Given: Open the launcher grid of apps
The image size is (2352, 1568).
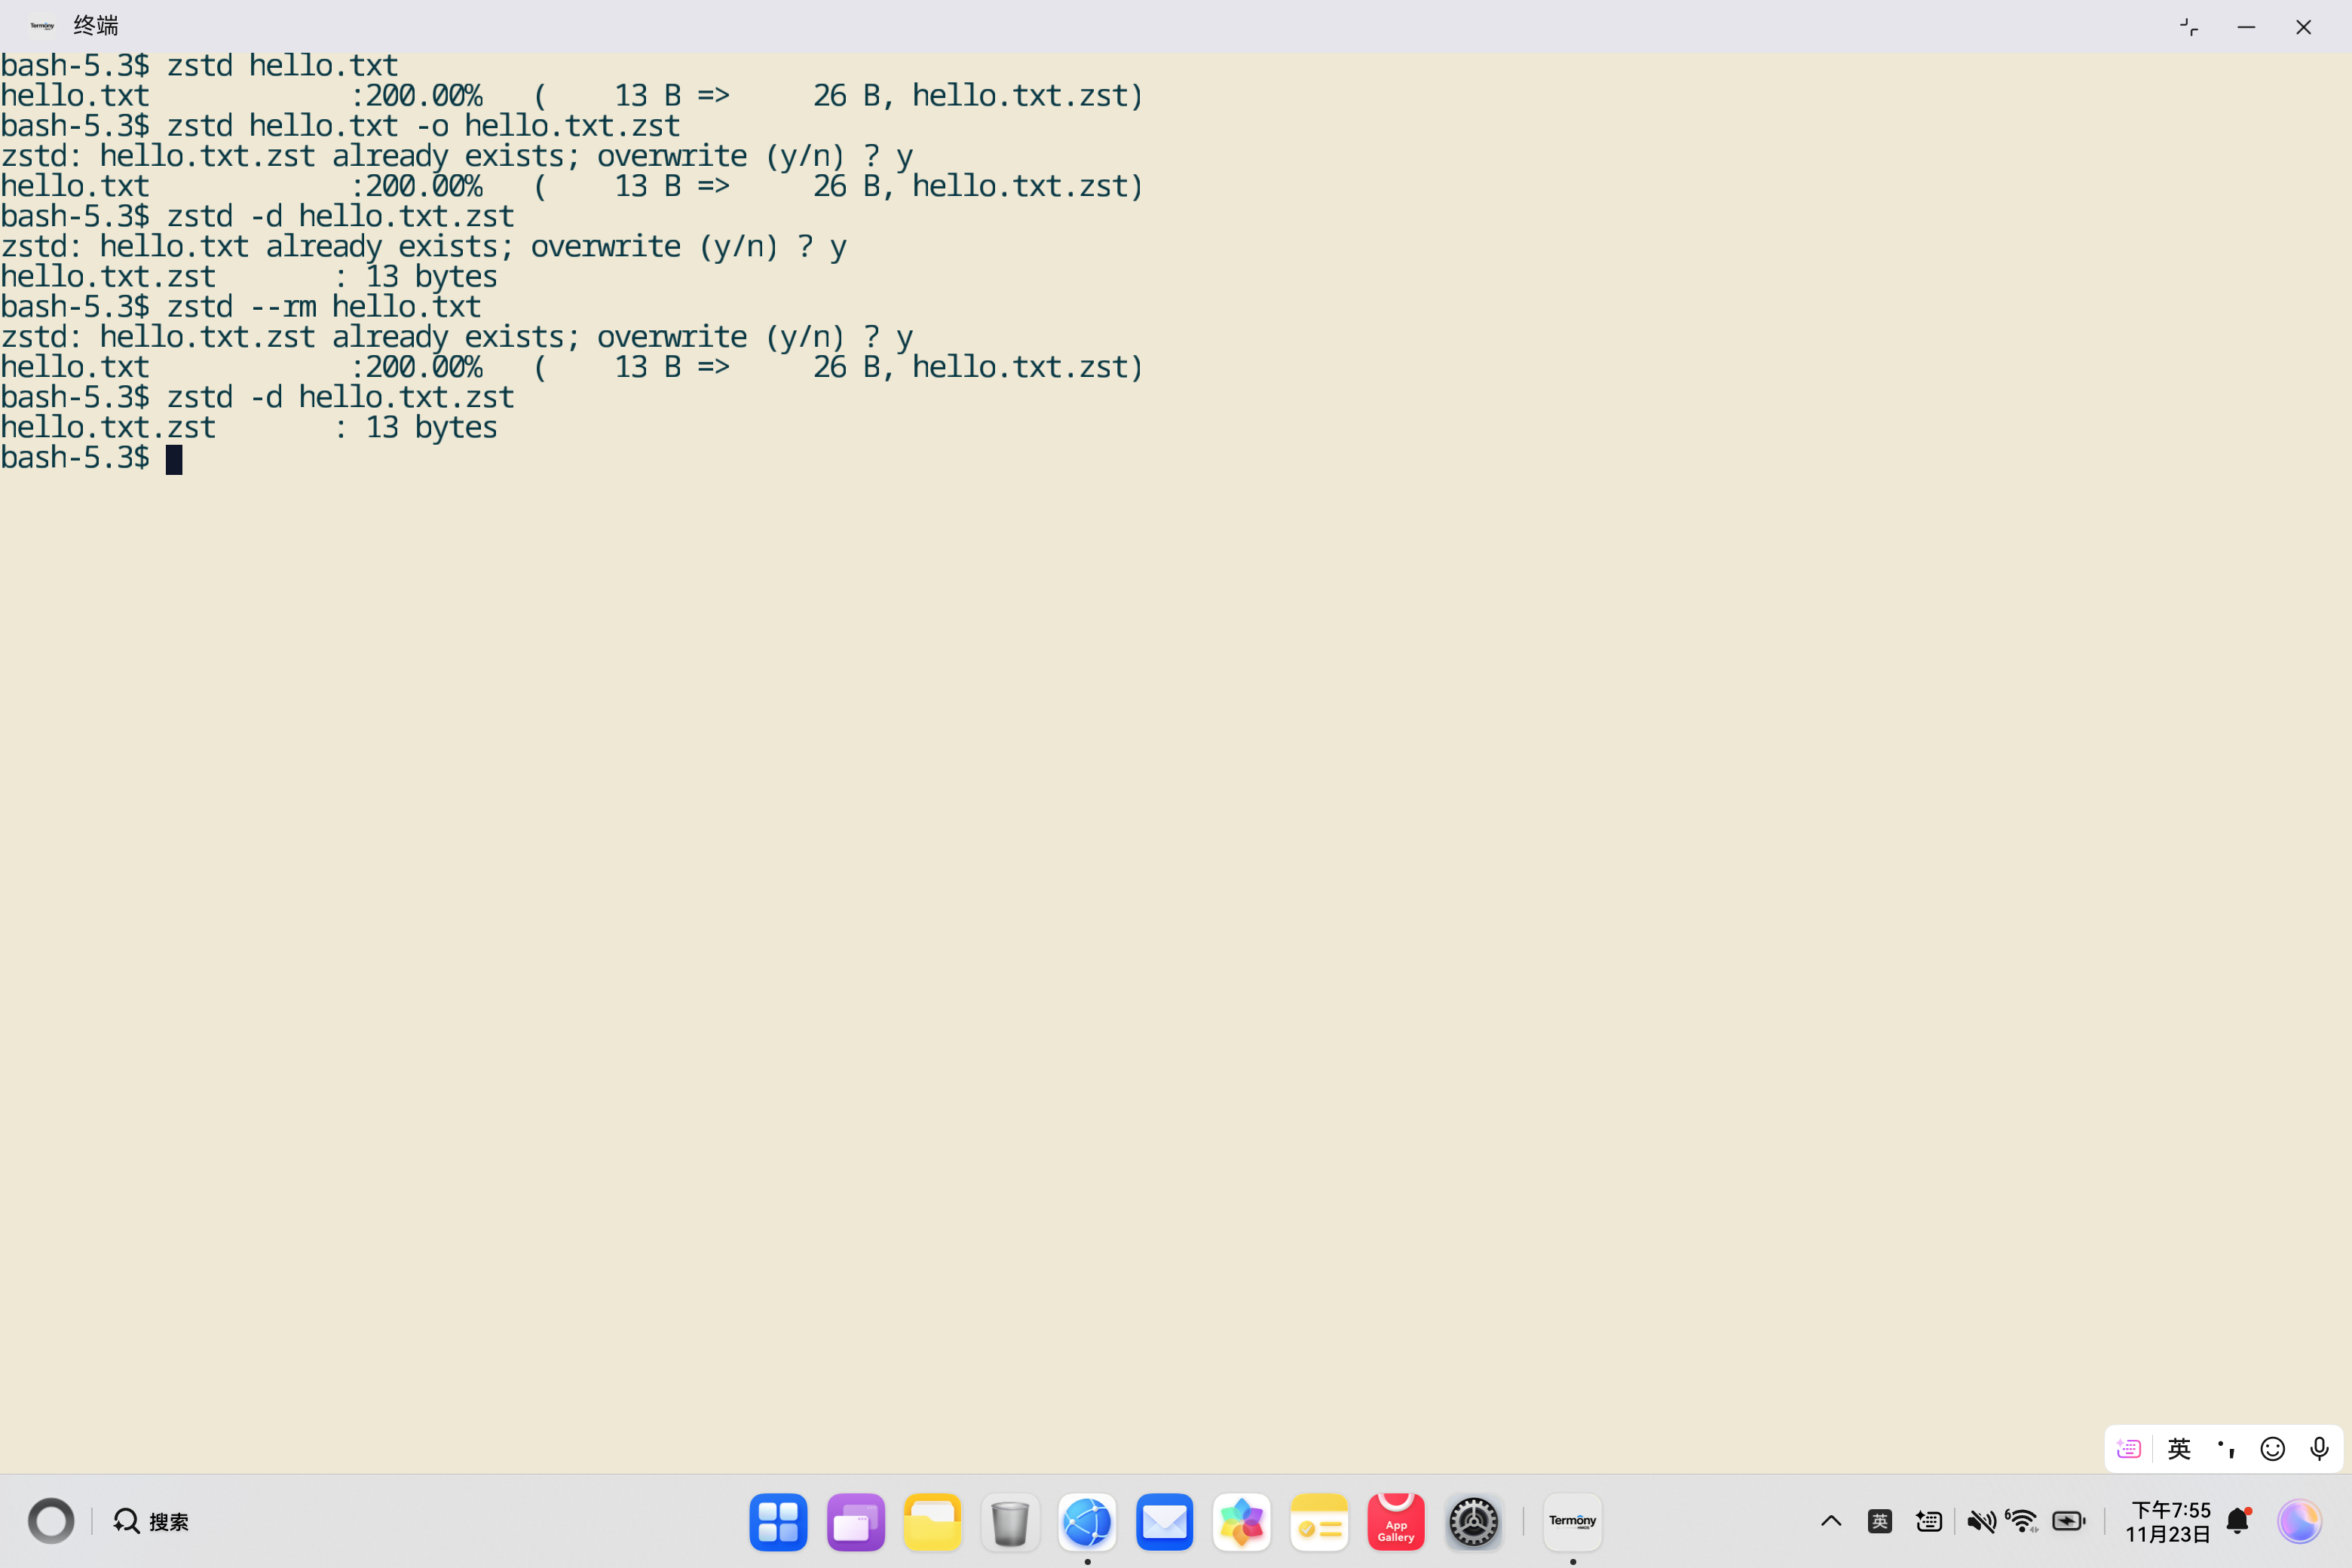Looking at the screenshot, I should click(778, 1521).
